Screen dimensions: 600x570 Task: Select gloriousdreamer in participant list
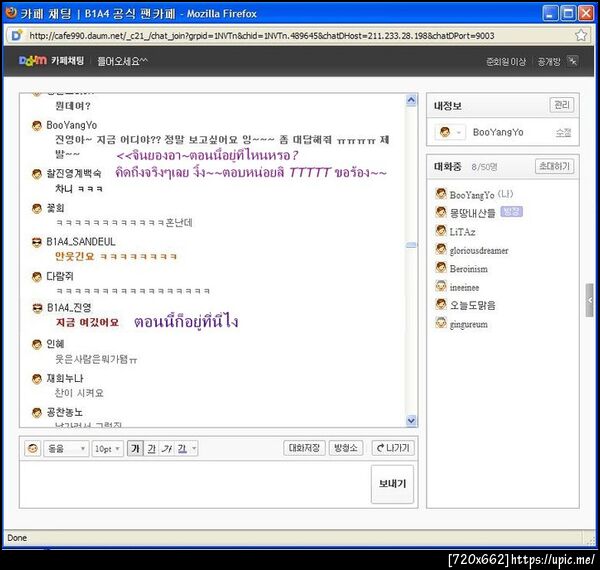pos(479,251)
